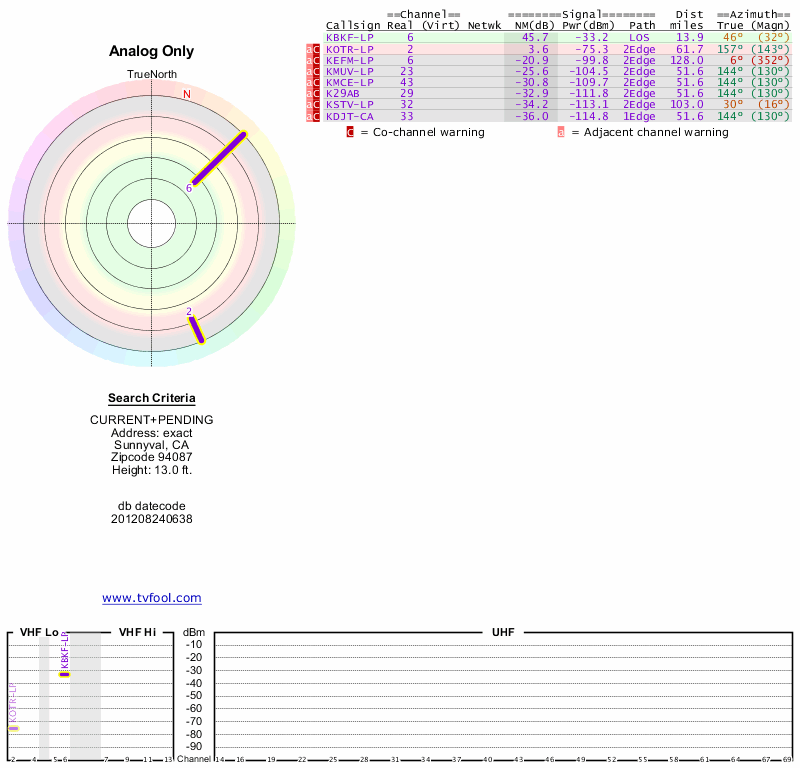Click the co-channel warning icon beside KOTR-LP

[x=317, y=49]
